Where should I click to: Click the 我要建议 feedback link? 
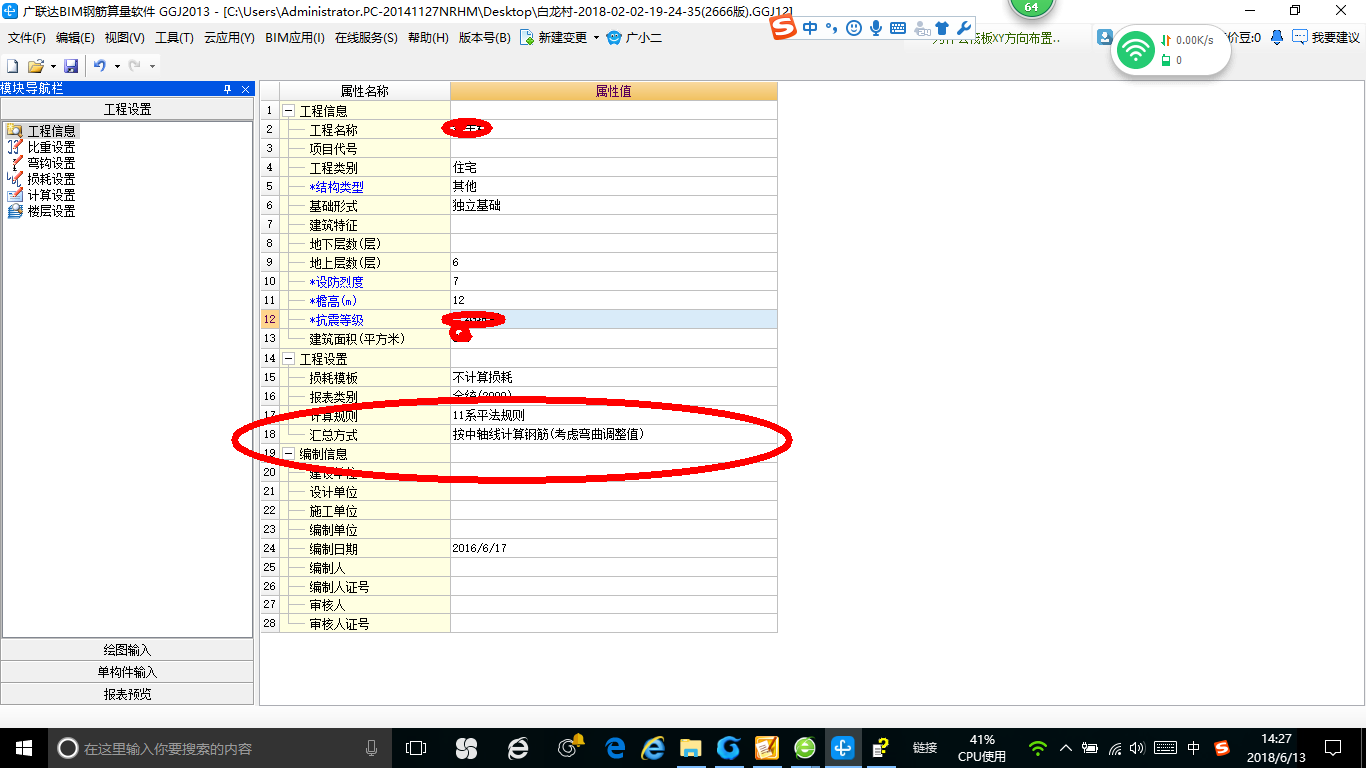coord(1326,38)
